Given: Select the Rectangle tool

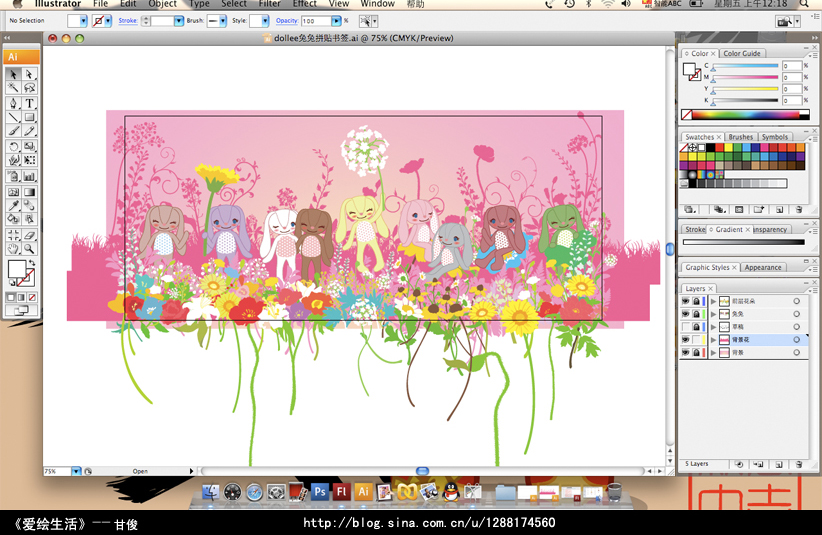Looking at the screenshot, I should click(29, 117).
